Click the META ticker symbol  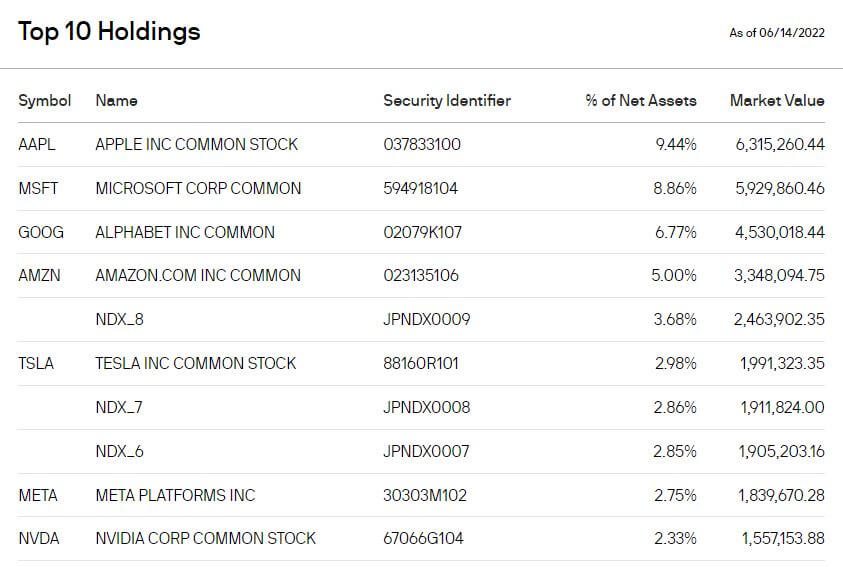38,495
